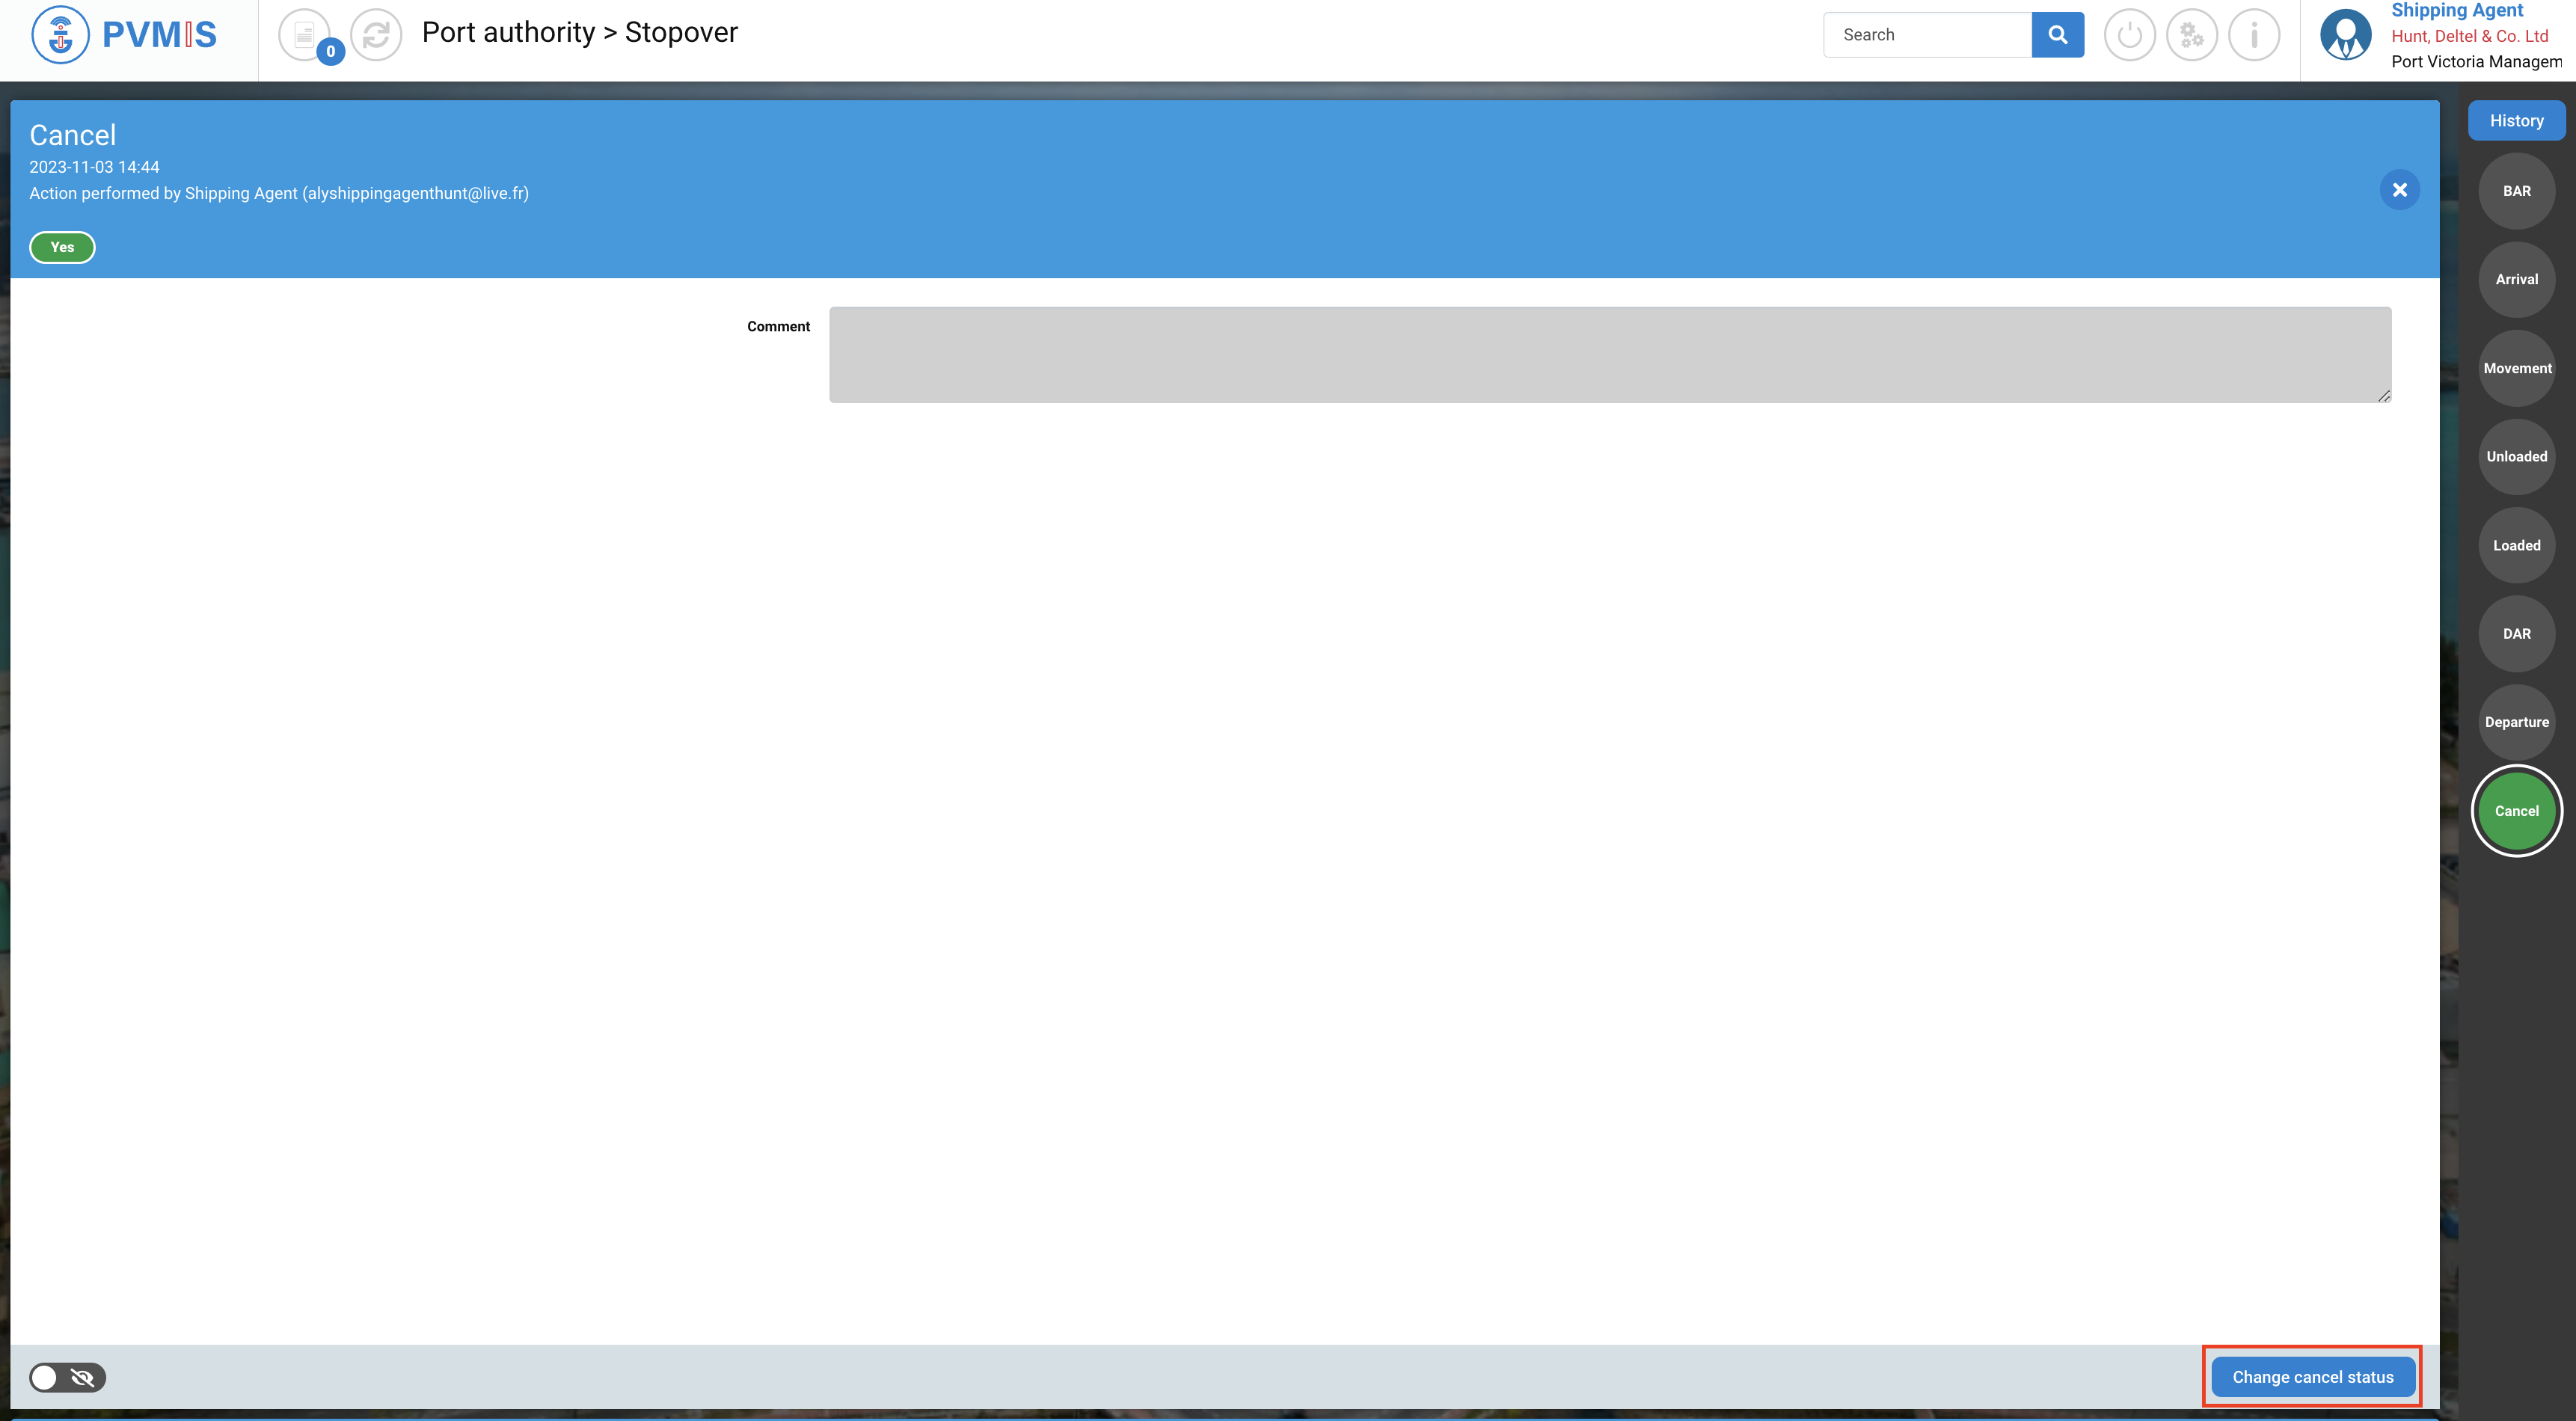The height and width of the screenshot is (1421, 2576).
Task: Select the Departure step
Action: pyautogui.click(x=2516, y=722)
